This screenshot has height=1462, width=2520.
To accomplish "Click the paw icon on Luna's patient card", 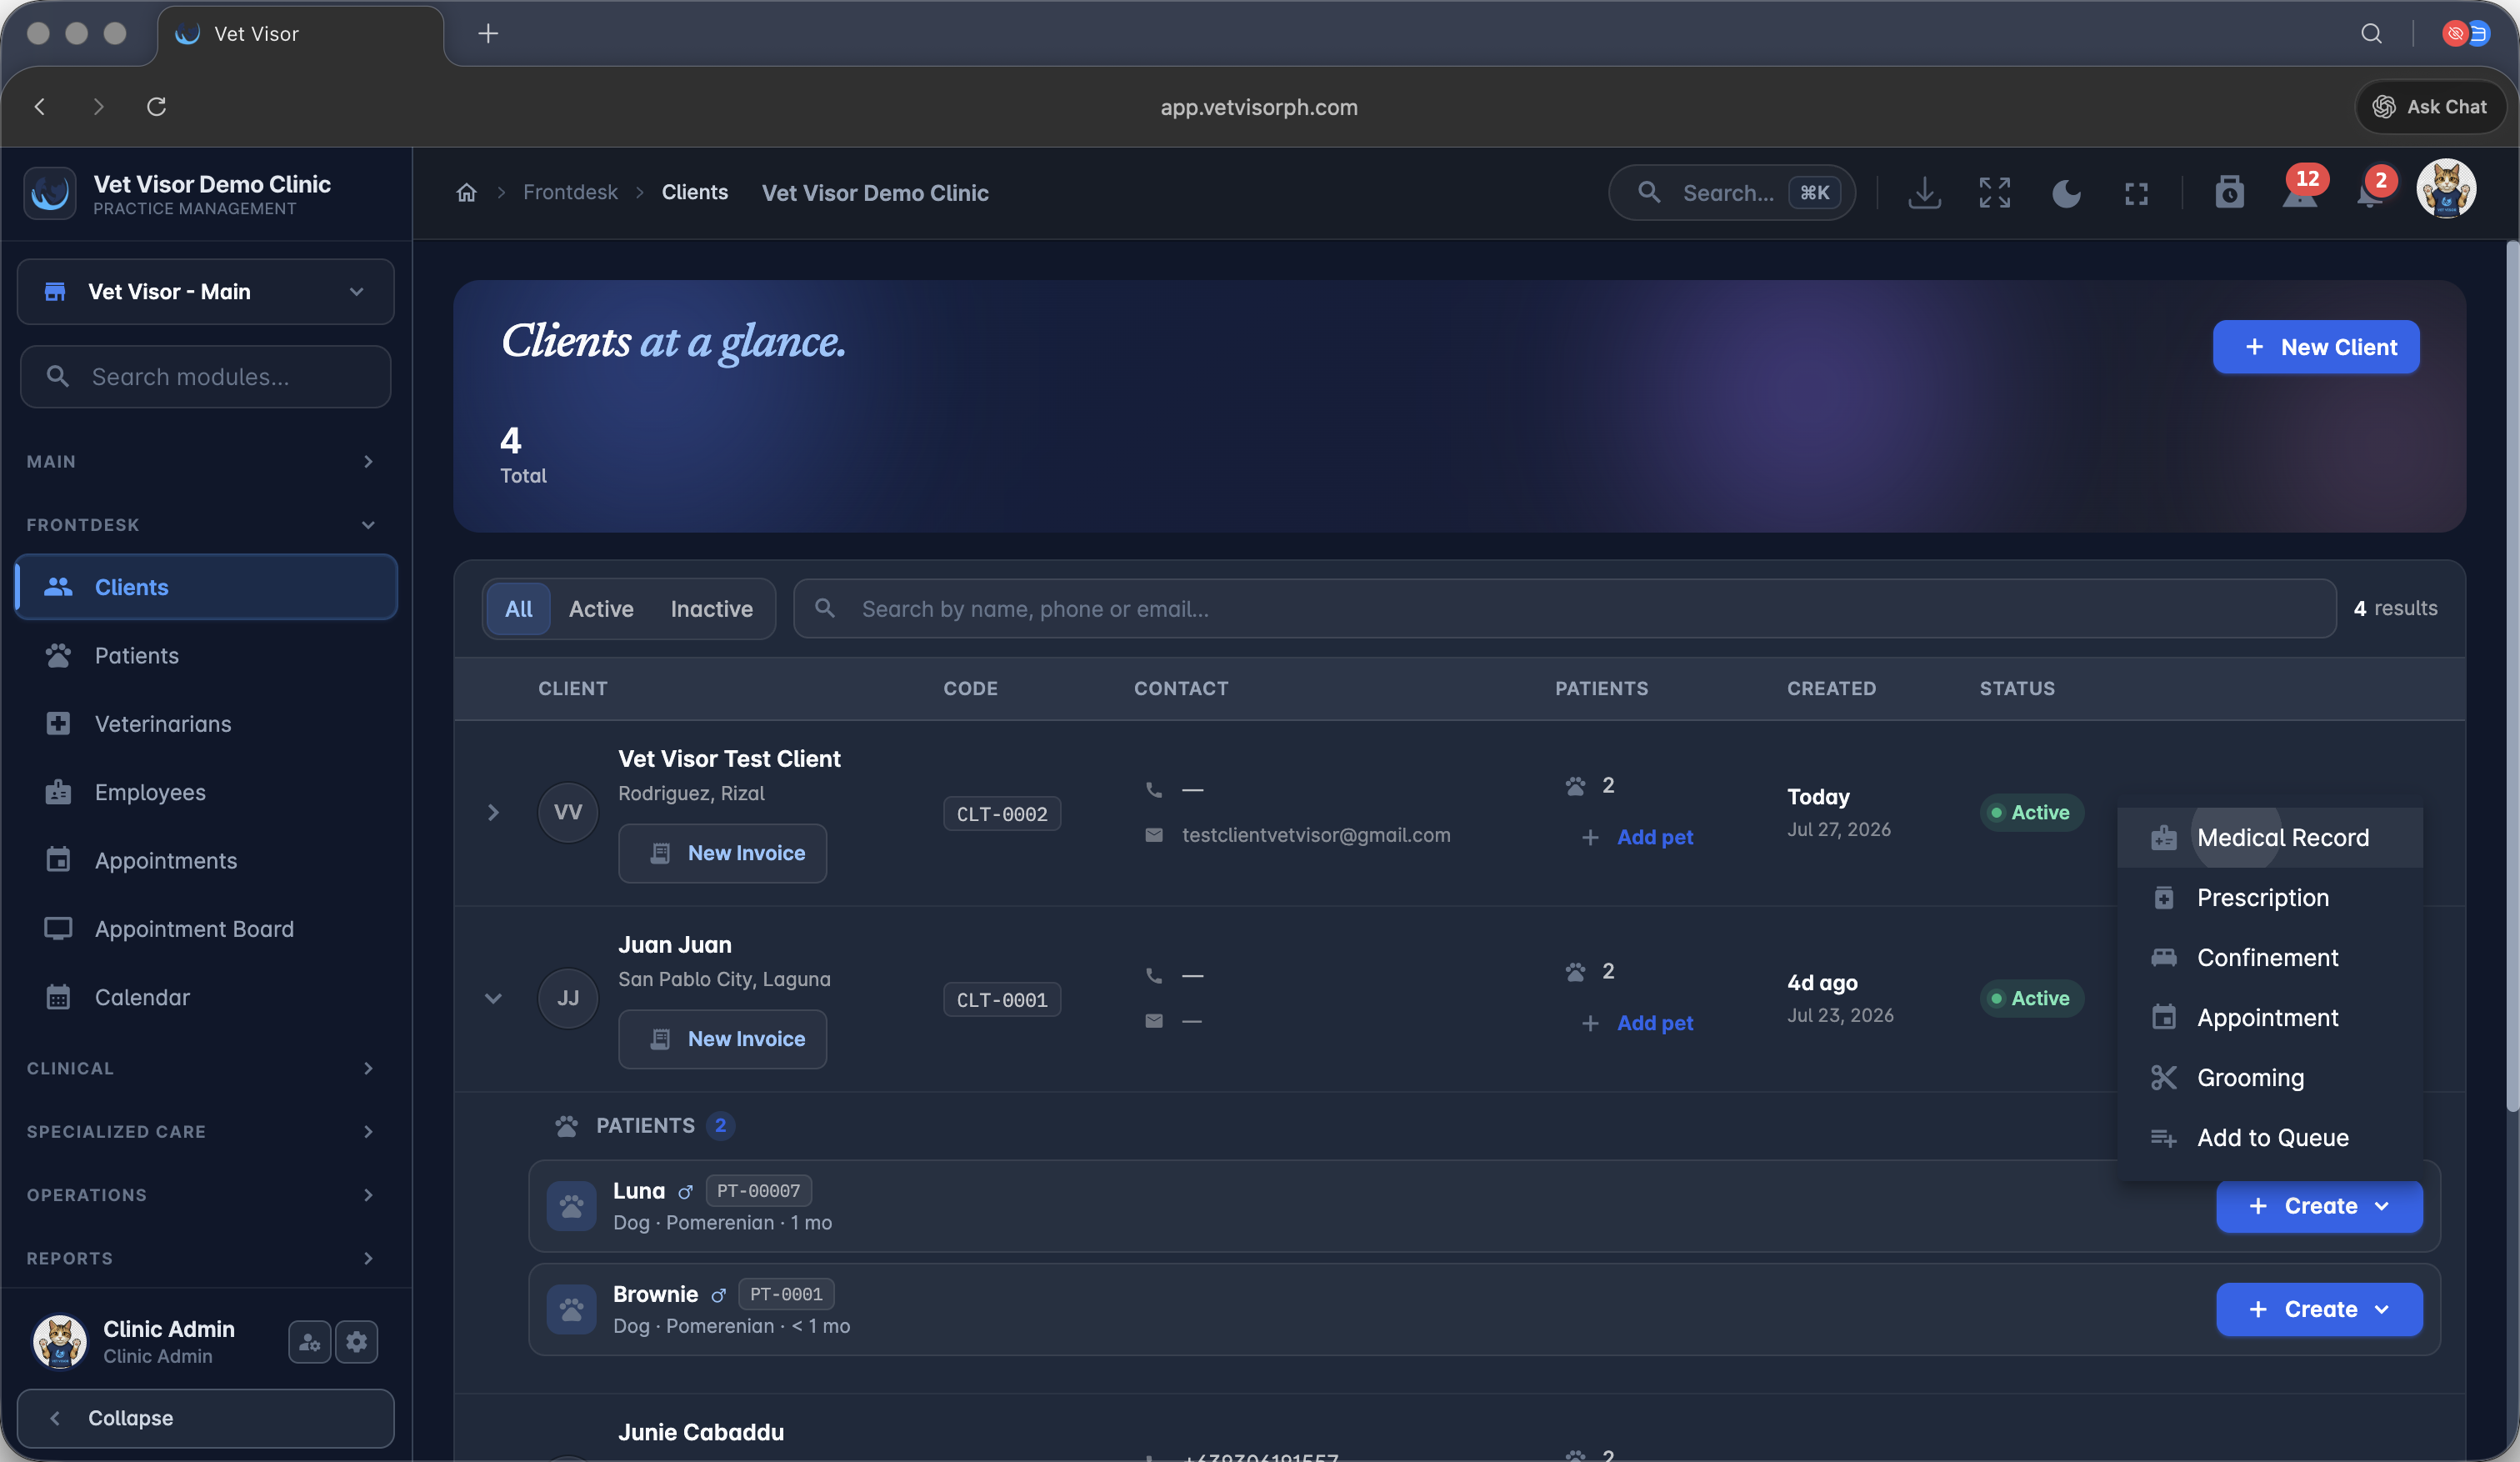I will pos(571,1206).
